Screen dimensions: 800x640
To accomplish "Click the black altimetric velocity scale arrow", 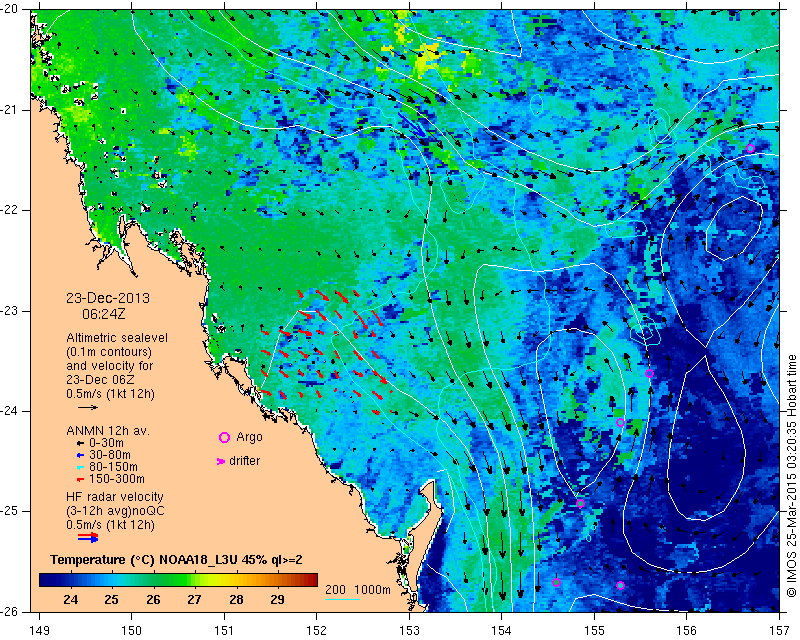I will pyautogui.click(x=88, y=407).
